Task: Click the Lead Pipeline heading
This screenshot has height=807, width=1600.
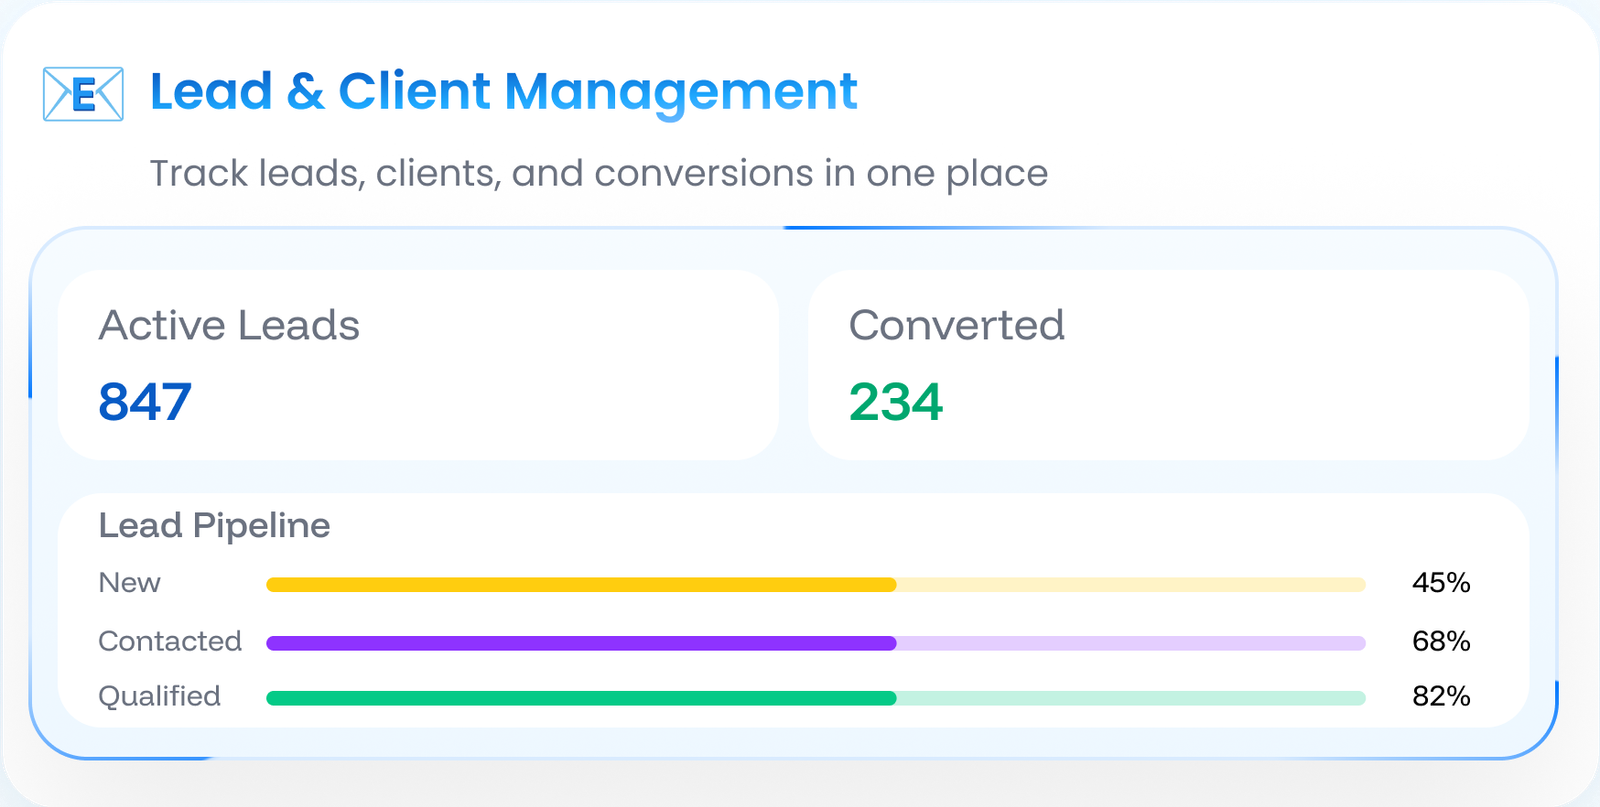Action: point(214,526)
